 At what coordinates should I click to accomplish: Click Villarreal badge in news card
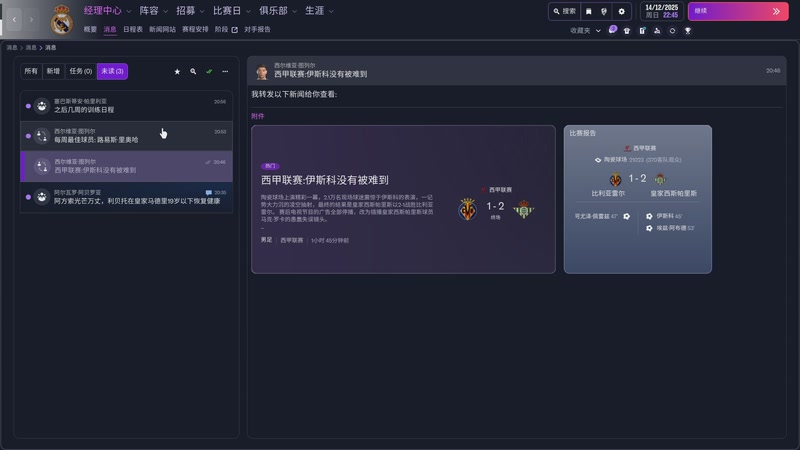467,209
